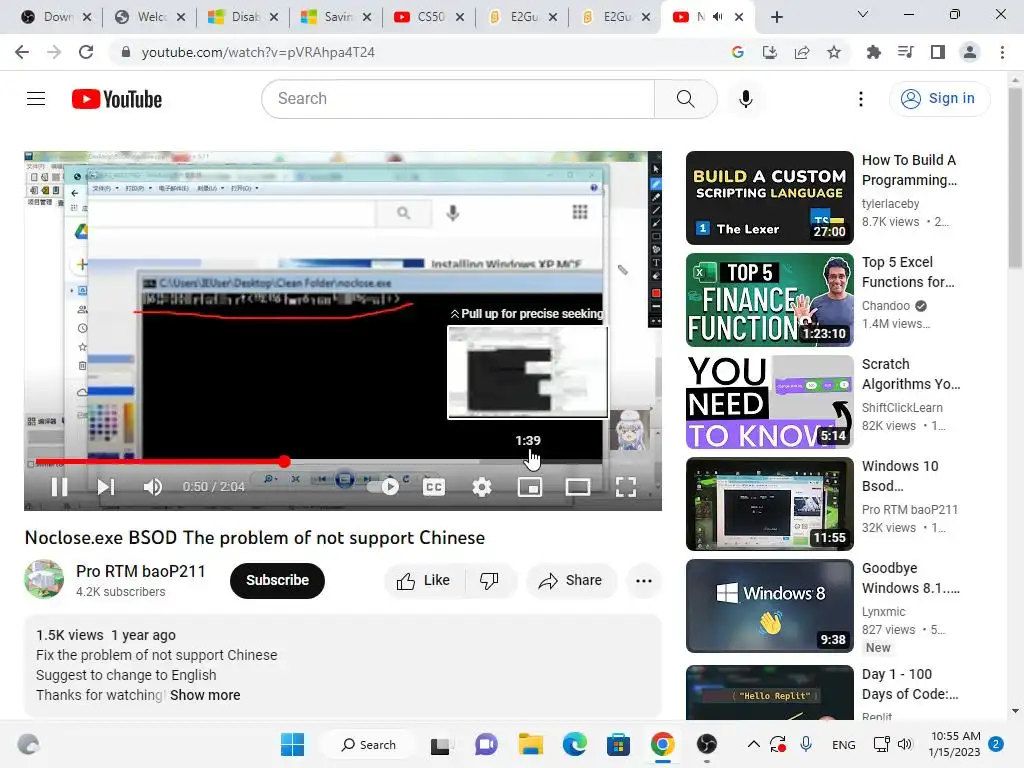Bookmark this tab with the star
This screenshot has width=1024, height=768.
click(x=834, y=52)
